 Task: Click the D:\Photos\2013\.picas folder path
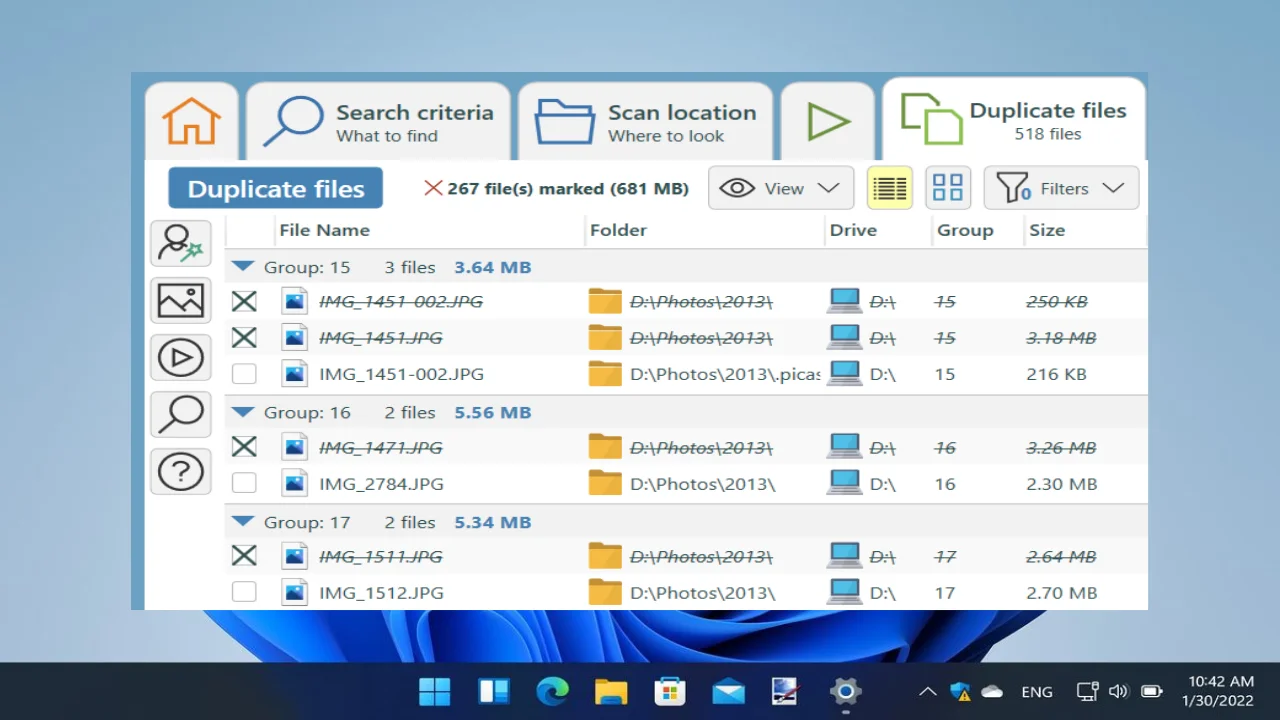click(x=725, y=374)
